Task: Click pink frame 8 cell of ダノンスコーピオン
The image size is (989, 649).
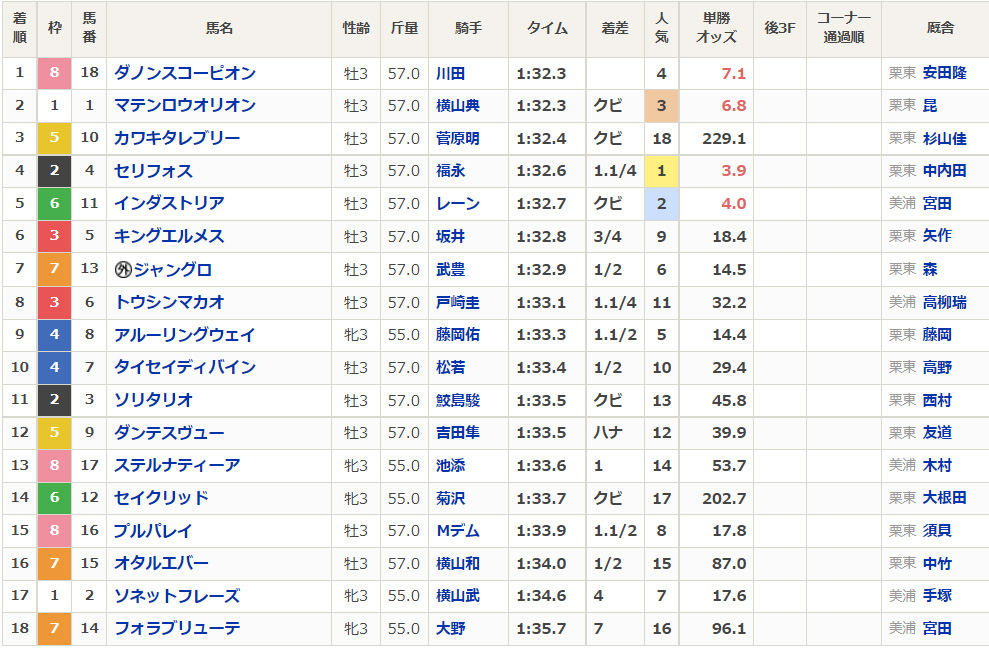Action: (54, 73)
